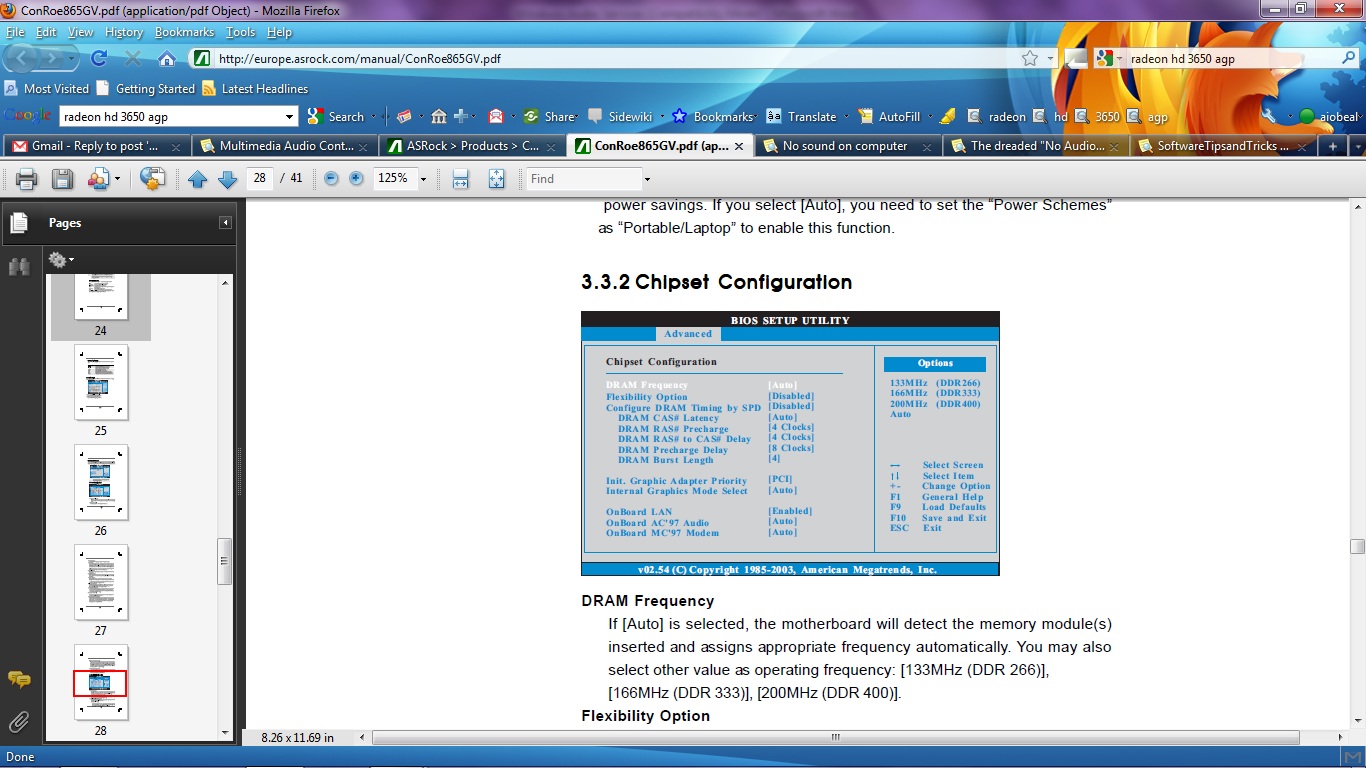
Task: Open the Help menu
Action: pyautogui.click(x=279, y=32)
